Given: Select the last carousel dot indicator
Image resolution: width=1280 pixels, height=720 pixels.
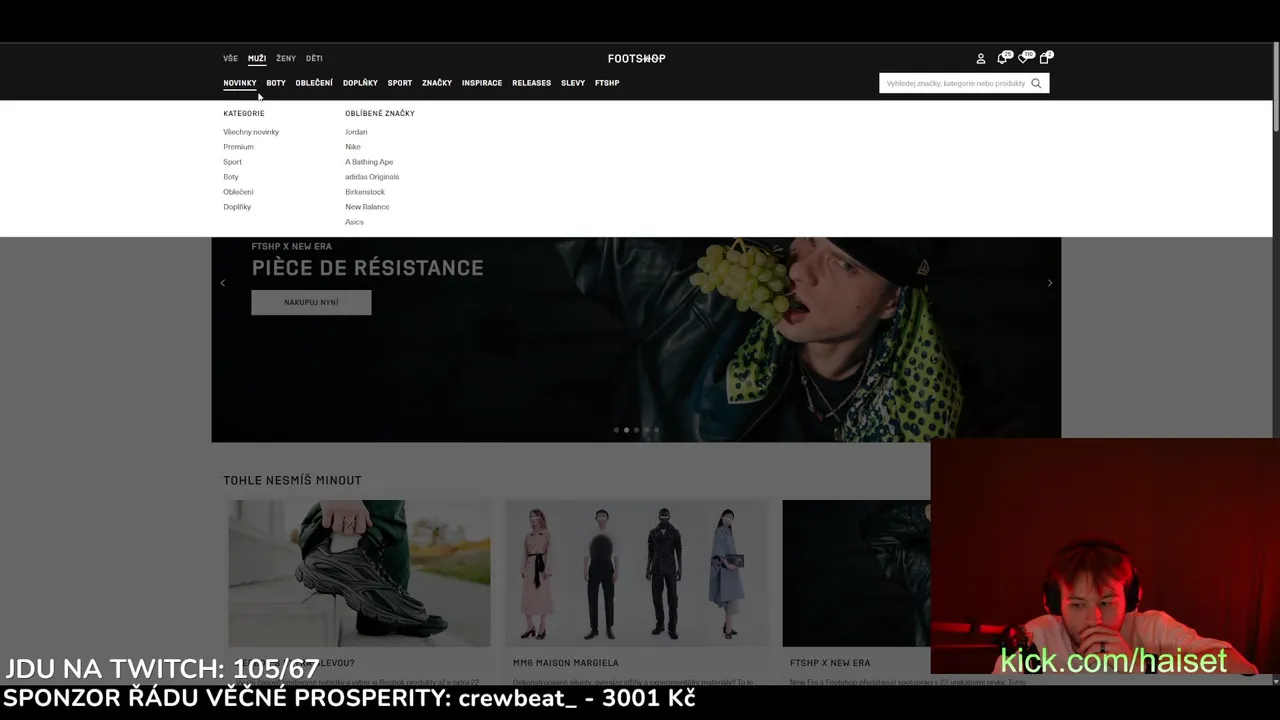Looking at the screenshot, I should pyautogui.click(x=656, y=430).
